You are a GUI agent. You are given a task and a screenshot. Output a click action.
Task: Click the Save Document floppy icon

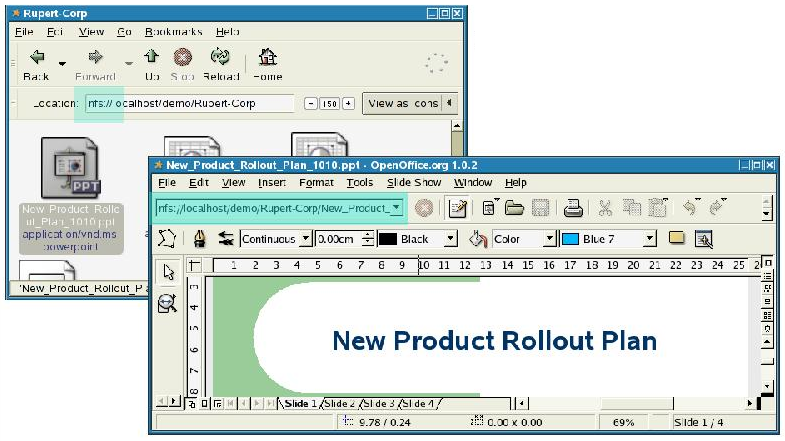click(541, 208)
